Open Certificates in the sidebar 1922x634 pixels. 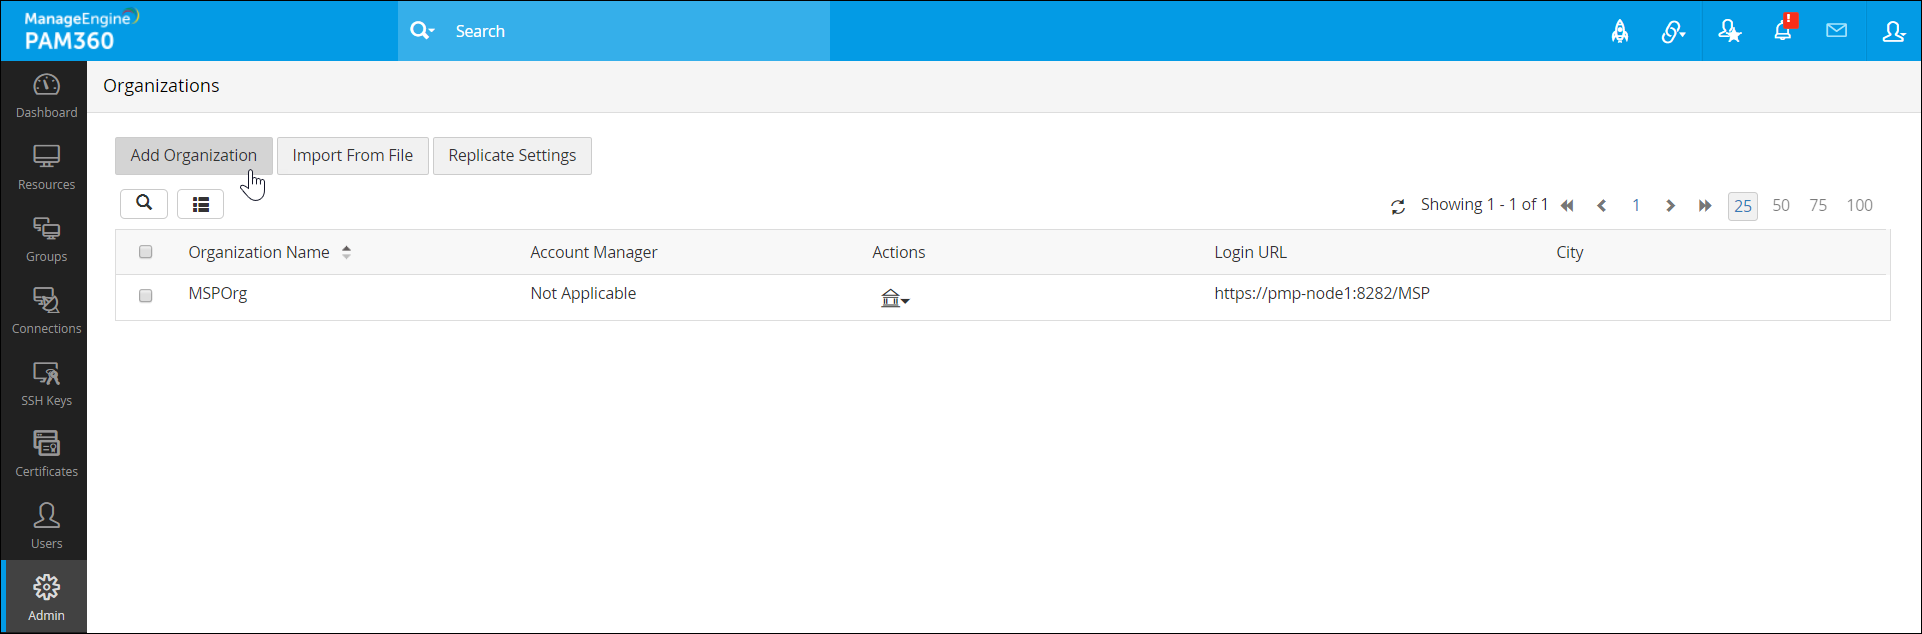(x=46, y=456)
